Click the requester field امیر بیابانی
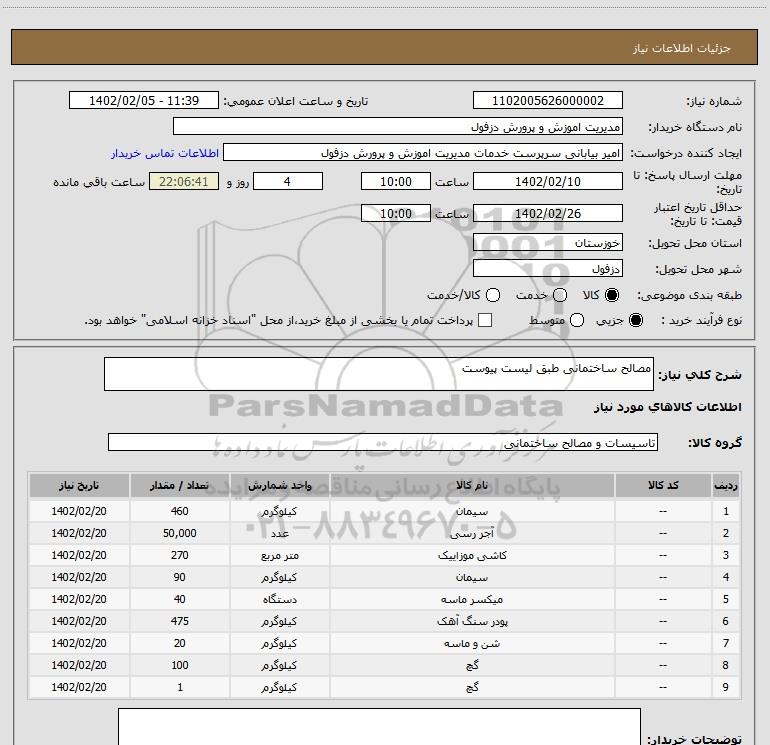Viewport: 770px width, 745px height. [x=423, y=153]
